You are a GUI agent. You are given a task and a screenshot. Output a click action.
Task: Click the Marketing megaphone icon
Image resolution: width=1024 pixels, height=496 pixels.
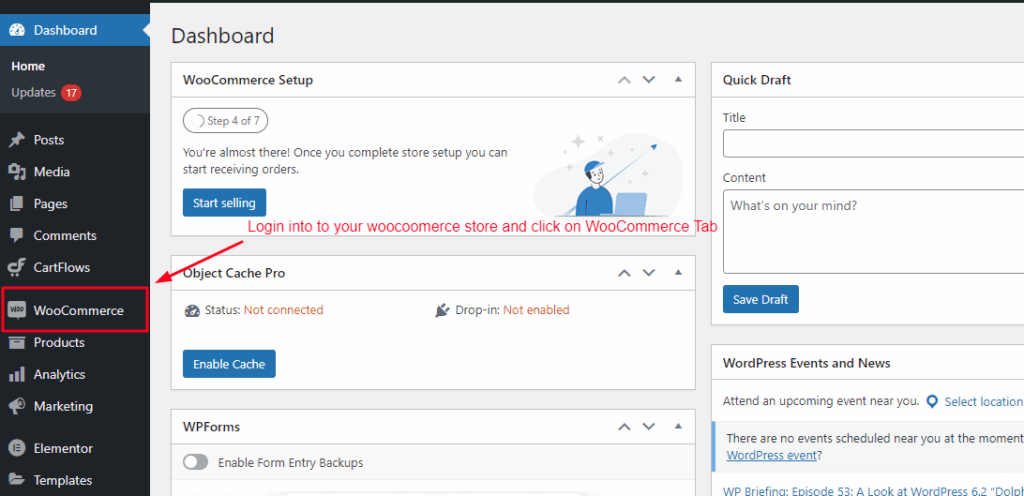point(16,407)
